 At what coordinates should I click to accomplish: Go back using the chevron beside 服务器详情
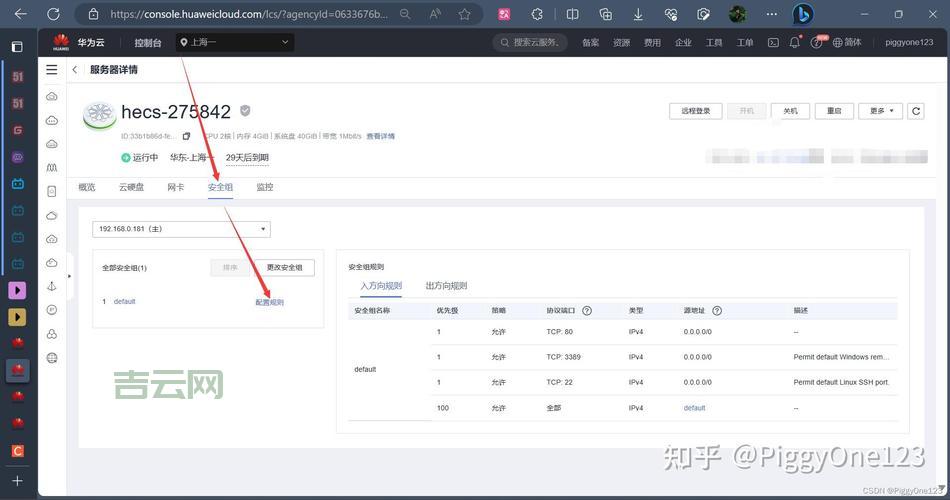point(75,70)
